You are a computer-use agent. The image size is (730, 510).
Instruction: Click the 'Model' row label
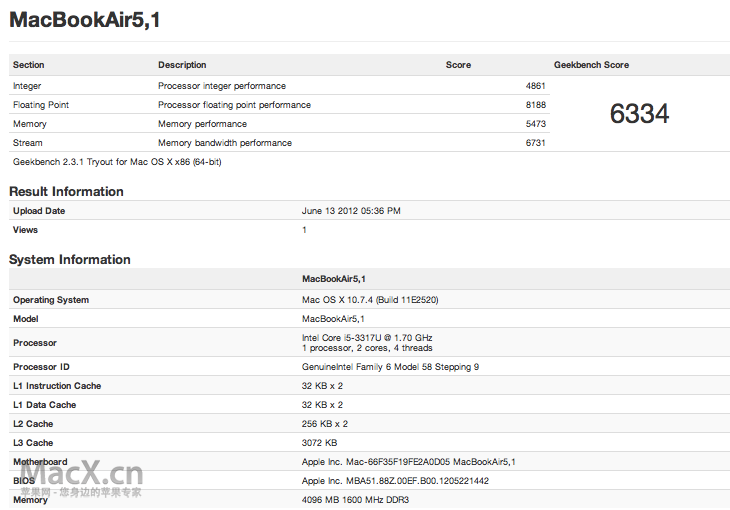click(26, 319)
